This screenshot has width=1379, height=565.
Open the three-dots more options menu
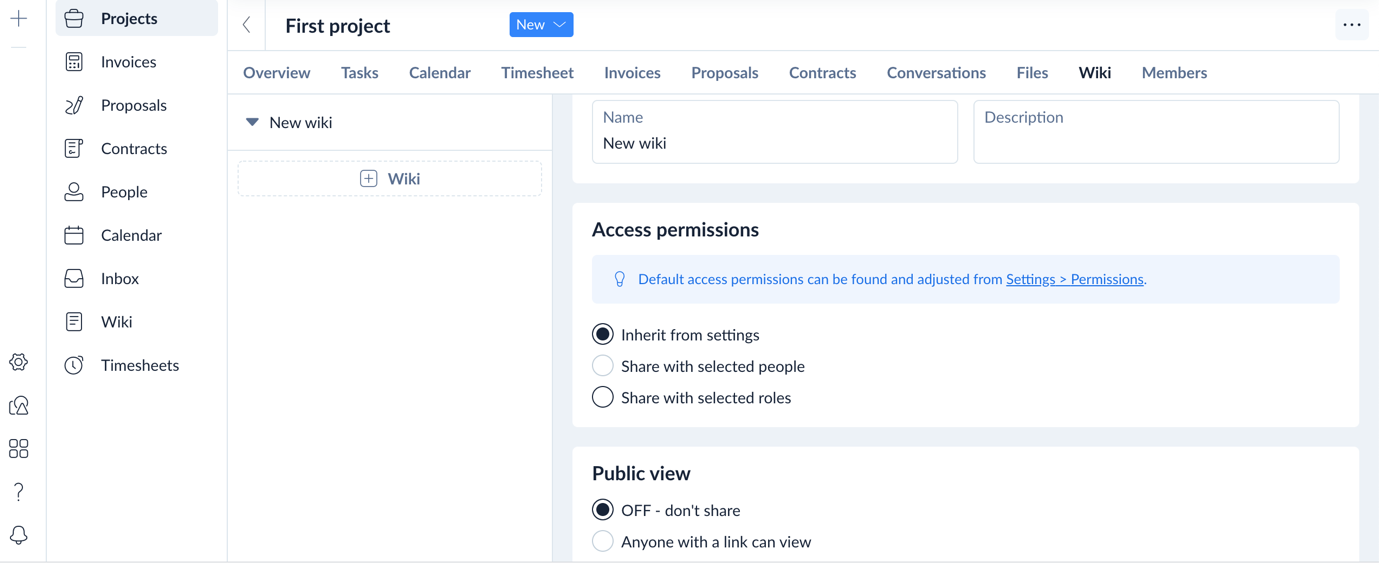click(x=1351, y=25)
